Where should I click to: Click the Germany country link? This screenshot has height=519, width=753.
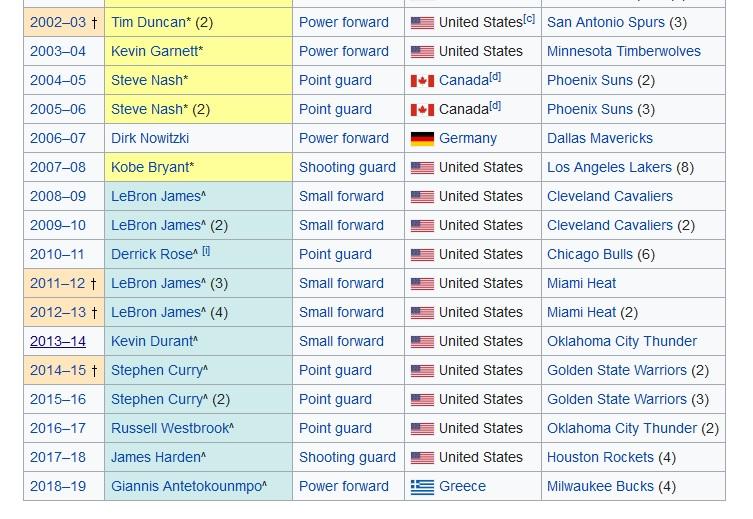(468, 138)
